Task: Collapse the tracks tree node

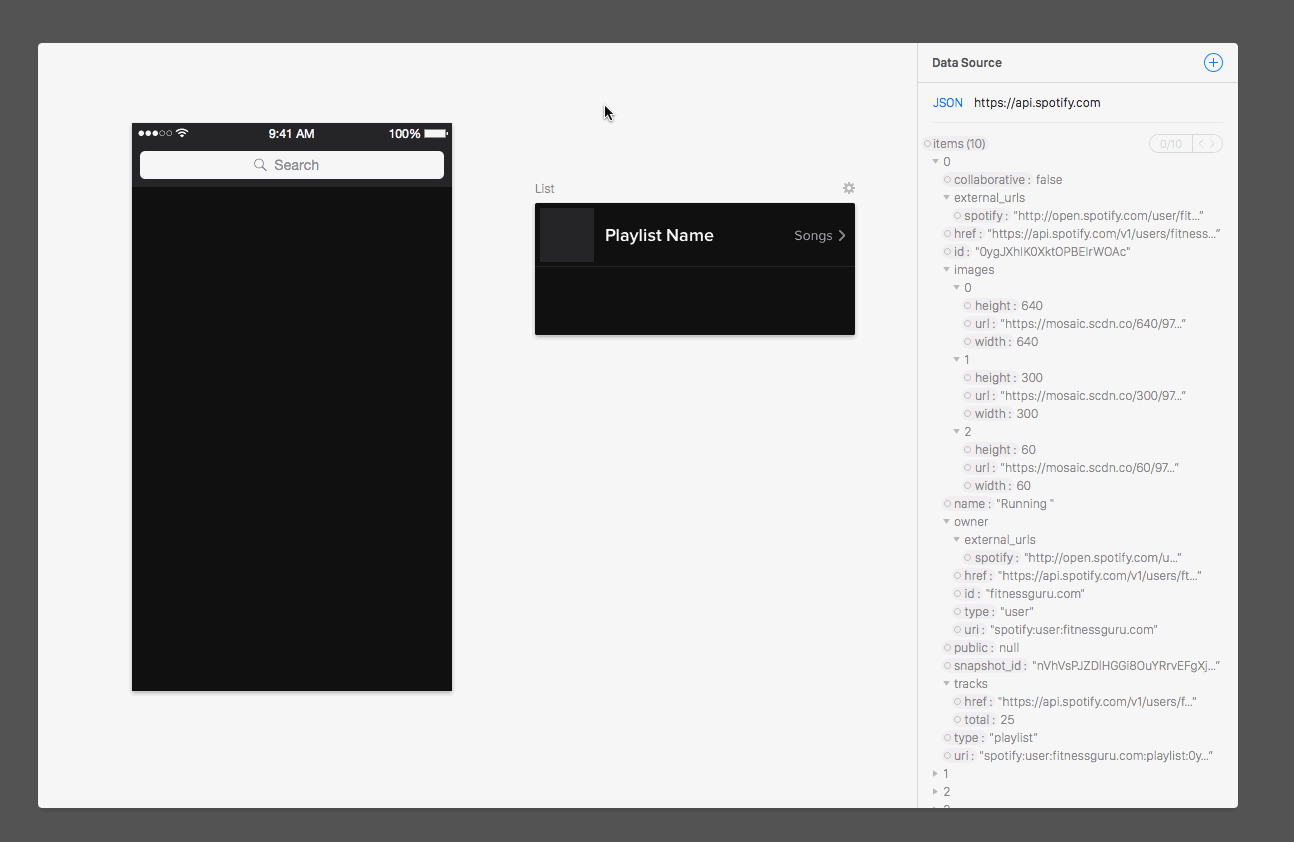Action: [x=946, y=684]
